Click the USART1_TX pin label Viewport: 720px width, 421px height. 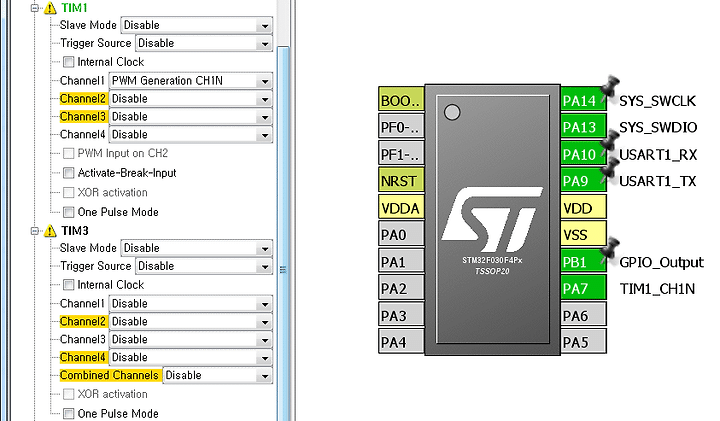coord(657,181)
